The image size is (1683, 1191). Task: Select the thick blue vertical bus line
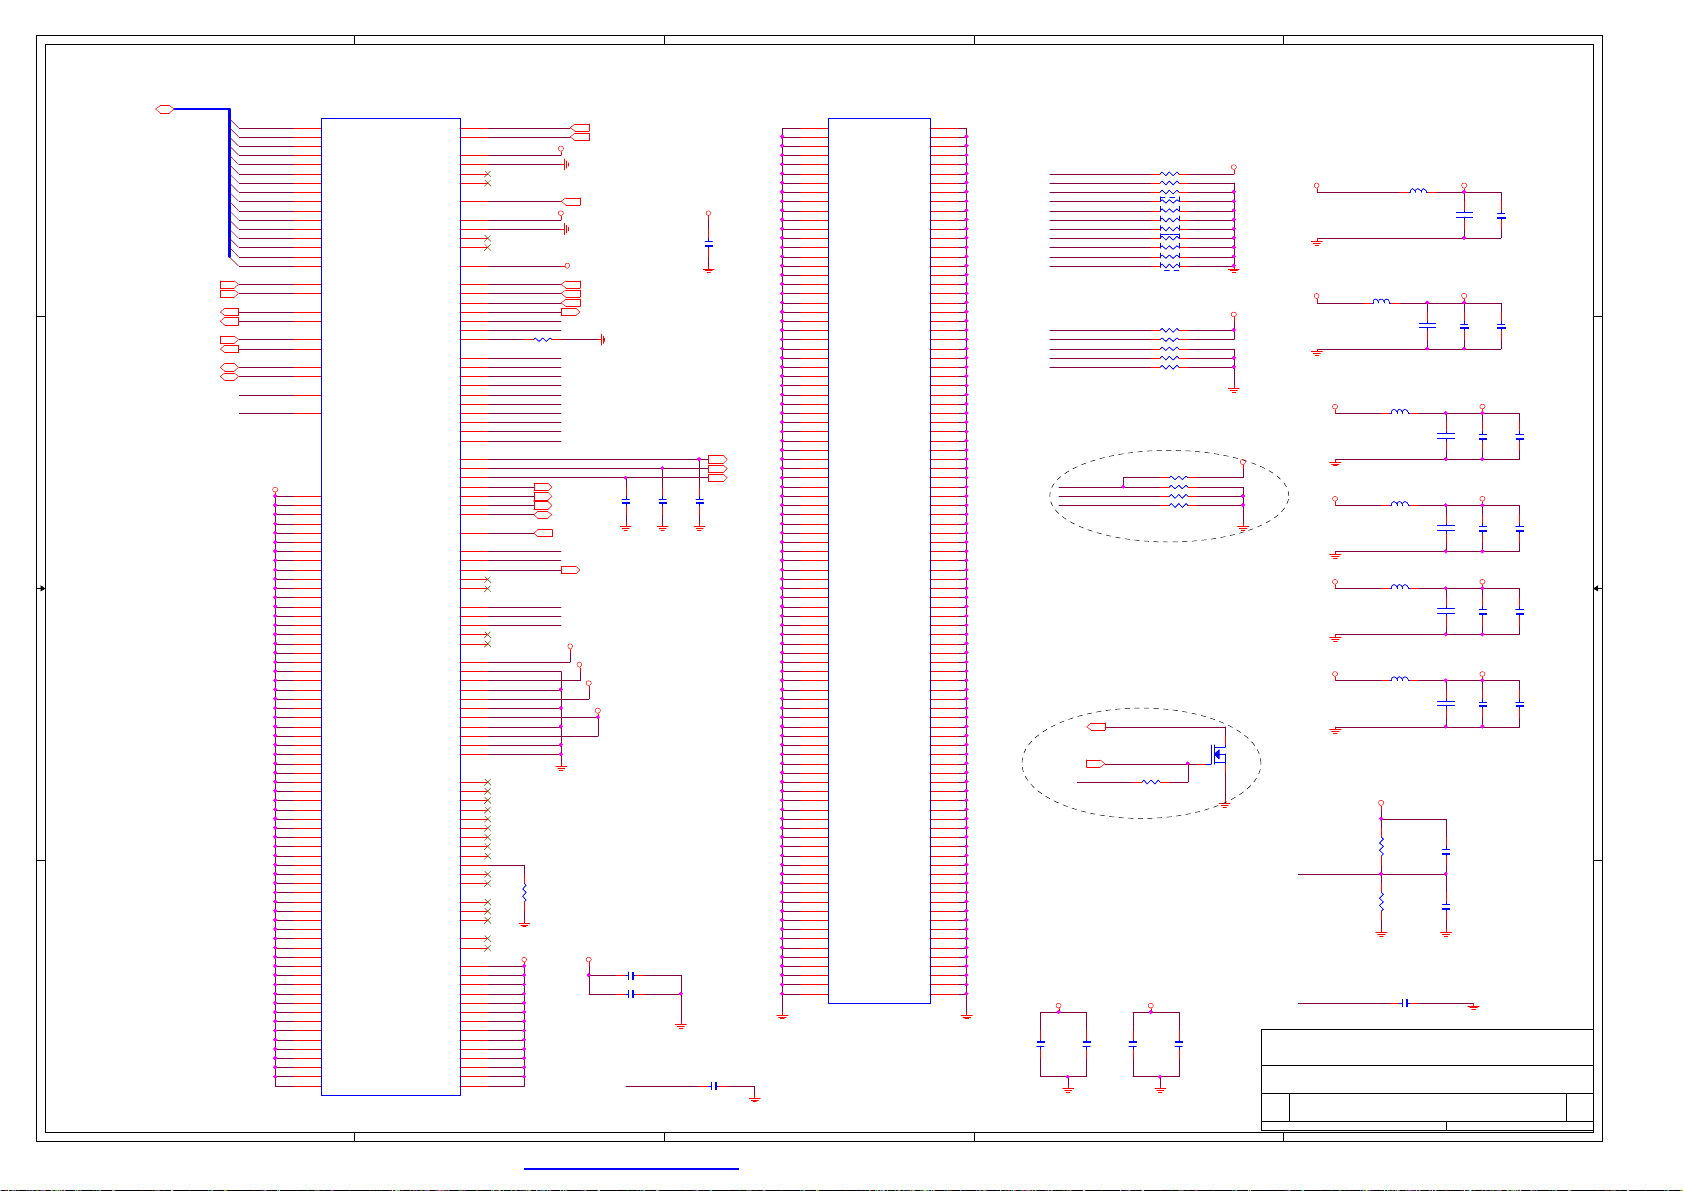(x=229, y=183)
